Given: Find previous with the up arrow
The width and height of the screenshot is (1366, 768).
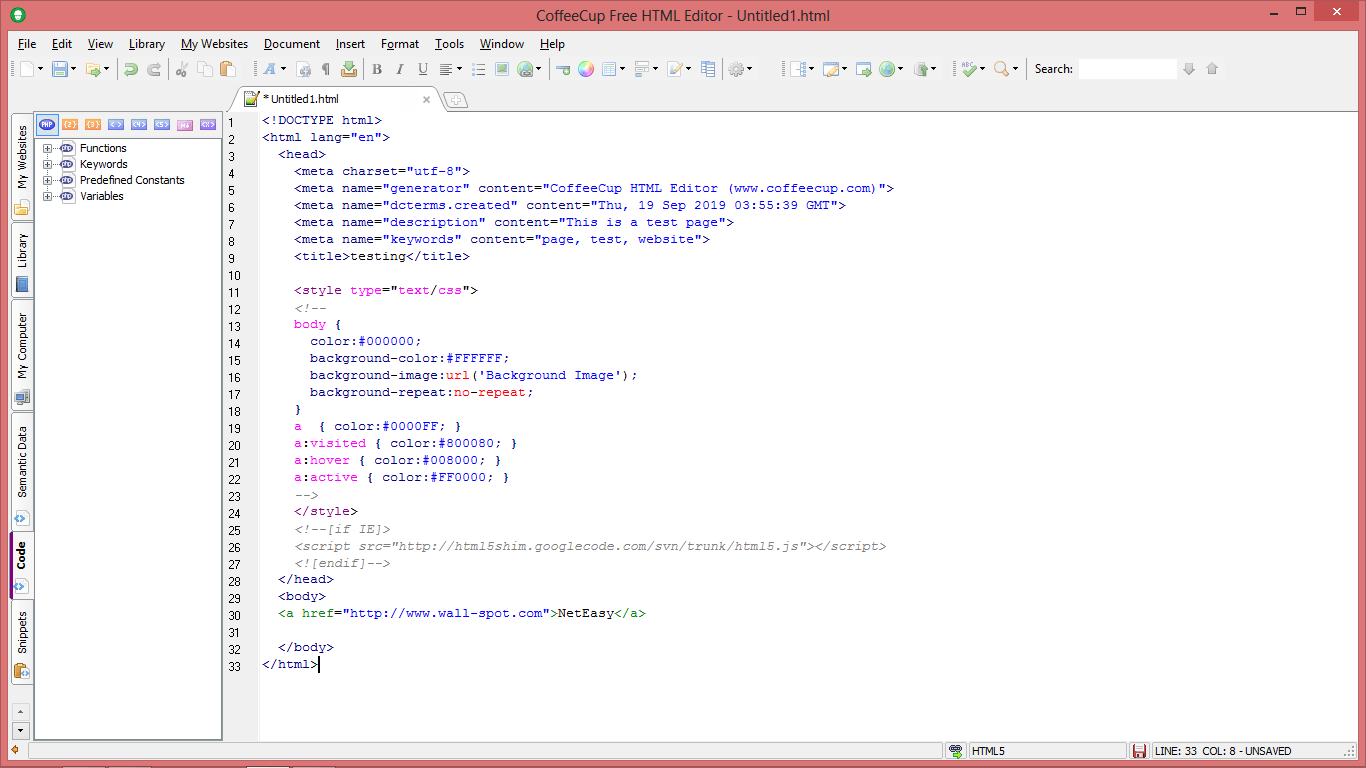Looking at the screenshot, I should pyautogui.click(x=1212, y=69).
